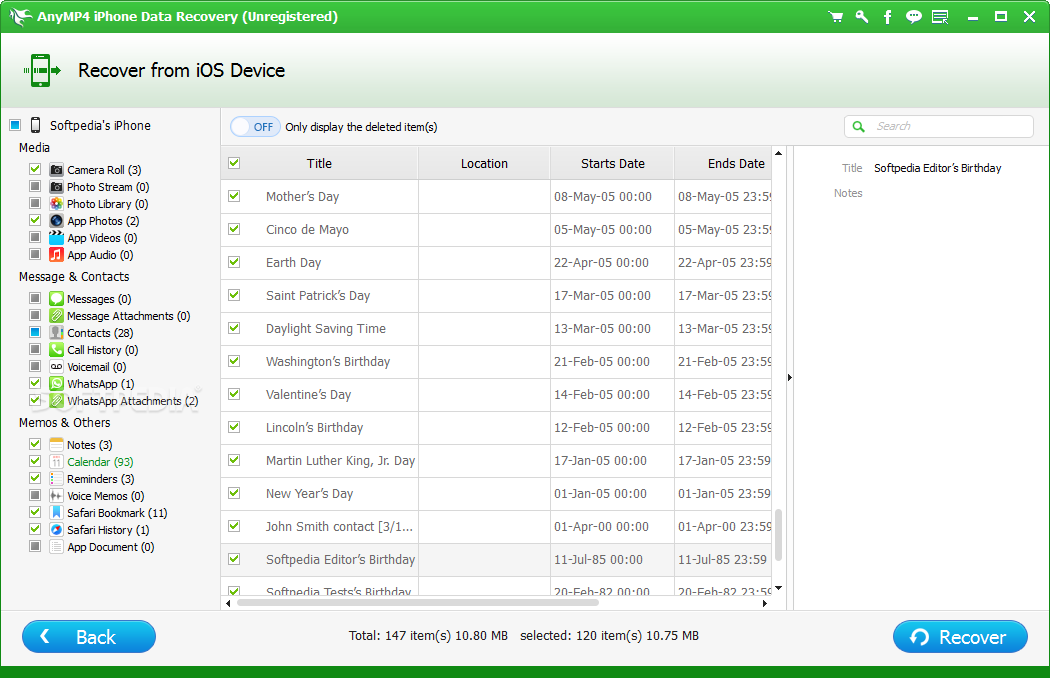Click the App Photos icon

point(57,220)
